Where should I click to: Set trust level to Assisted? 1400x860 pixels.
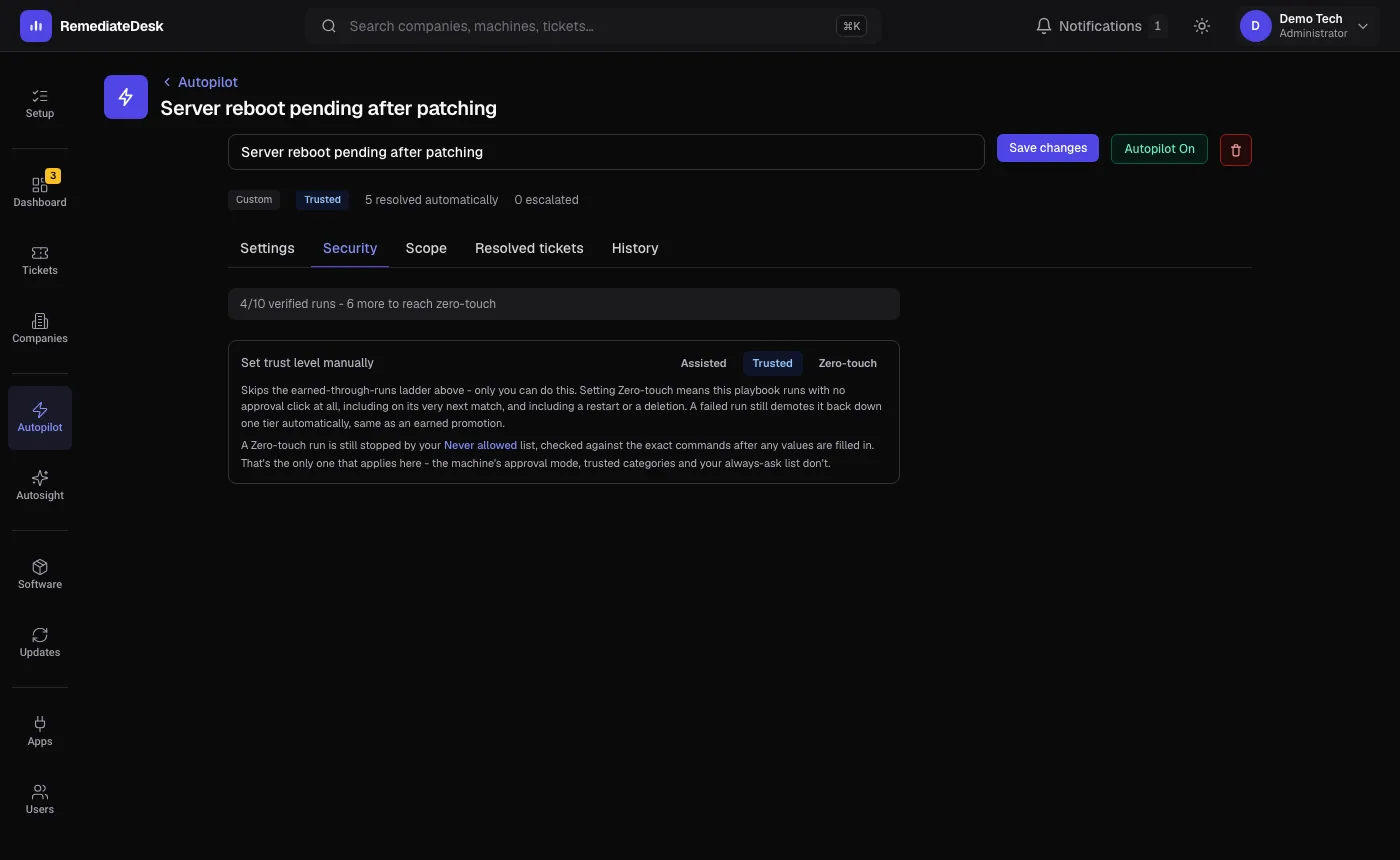[x=703, y=363]
